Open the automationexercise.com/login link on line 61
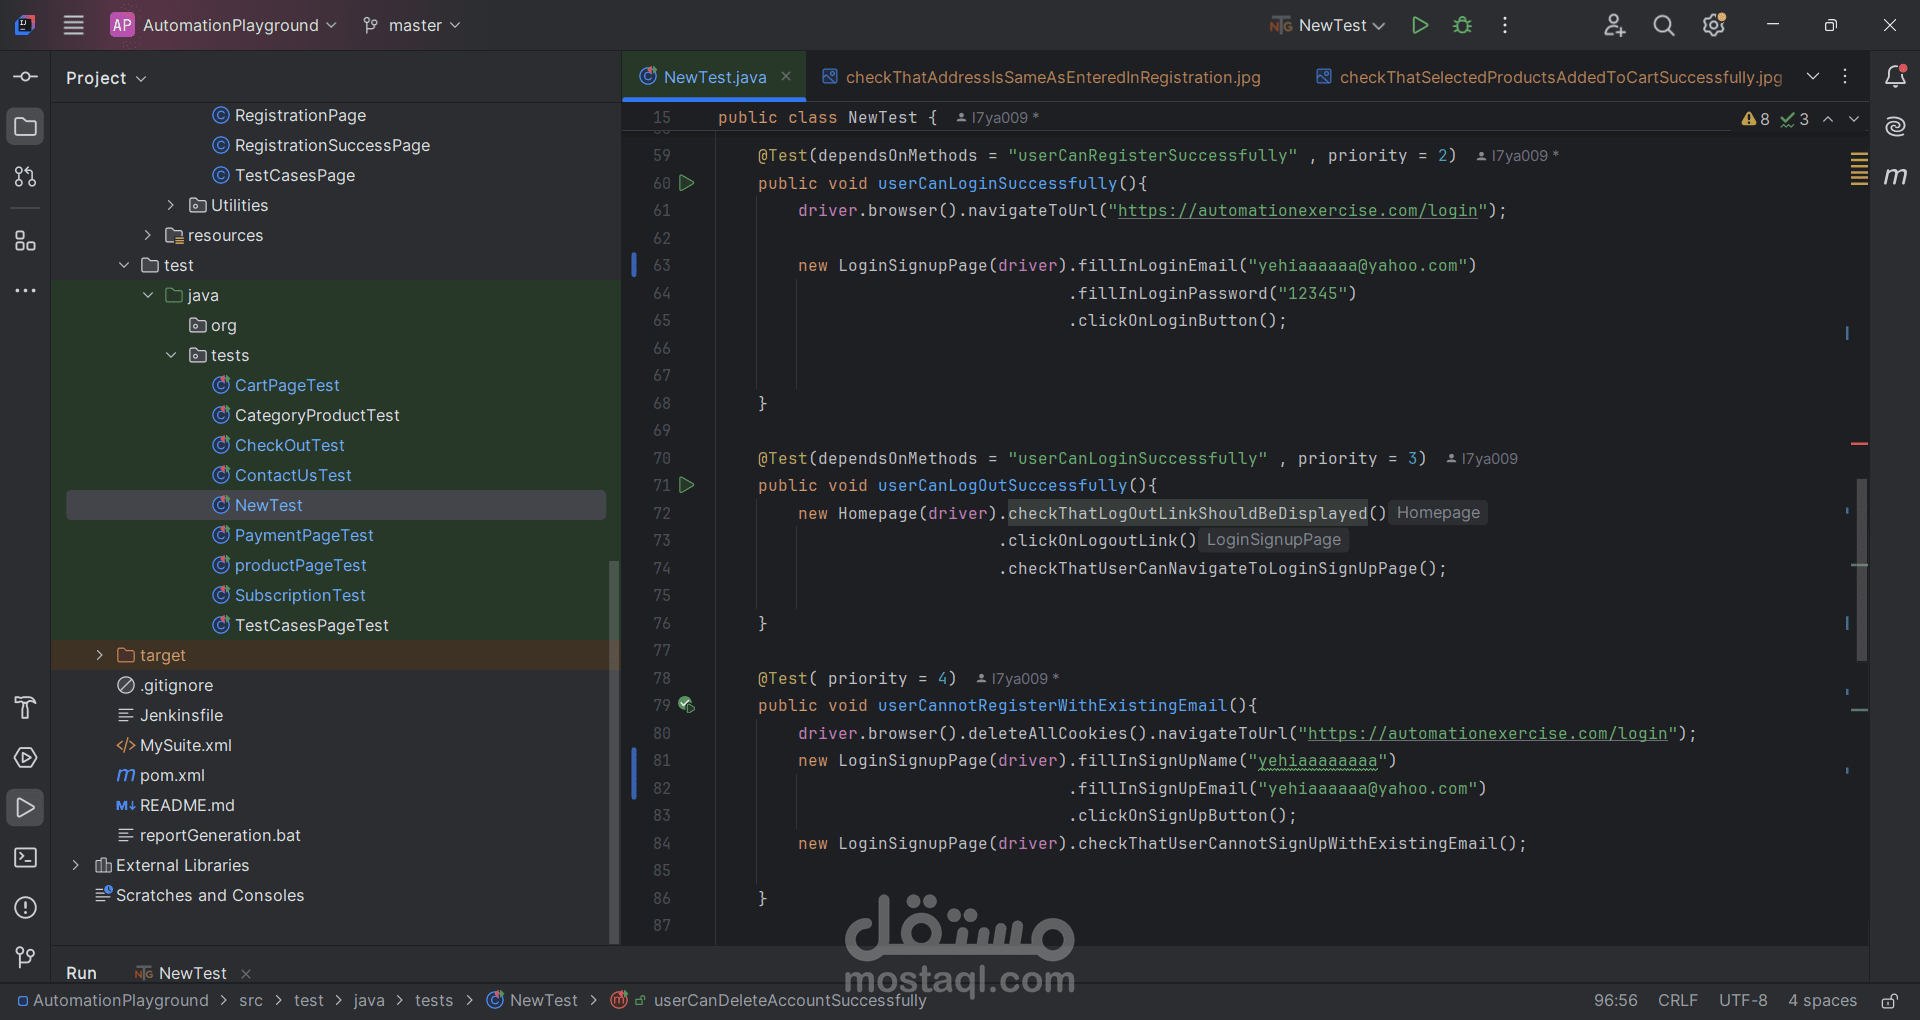This screenshot has width=1920, height=1020. click(1297, 210)
